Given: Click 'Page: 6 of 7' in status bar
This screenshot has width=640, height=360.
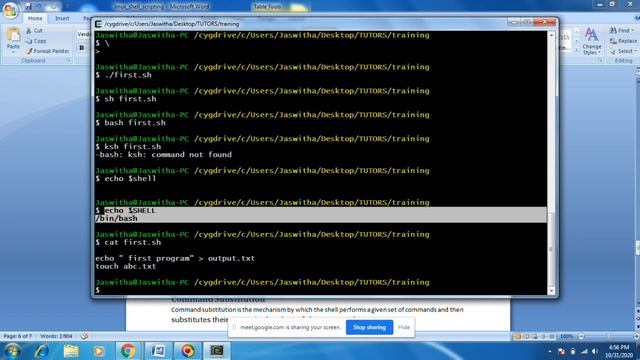Looking at the screenshot, I should coord(18,336).
